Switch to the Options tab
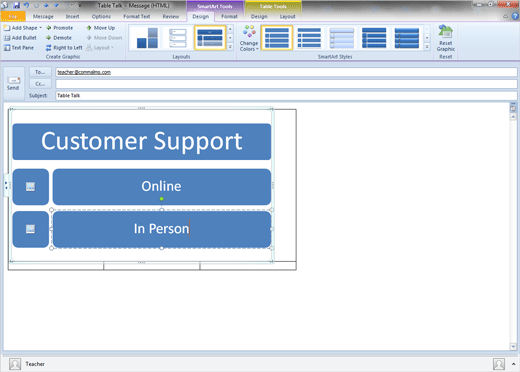 (101, 16)
